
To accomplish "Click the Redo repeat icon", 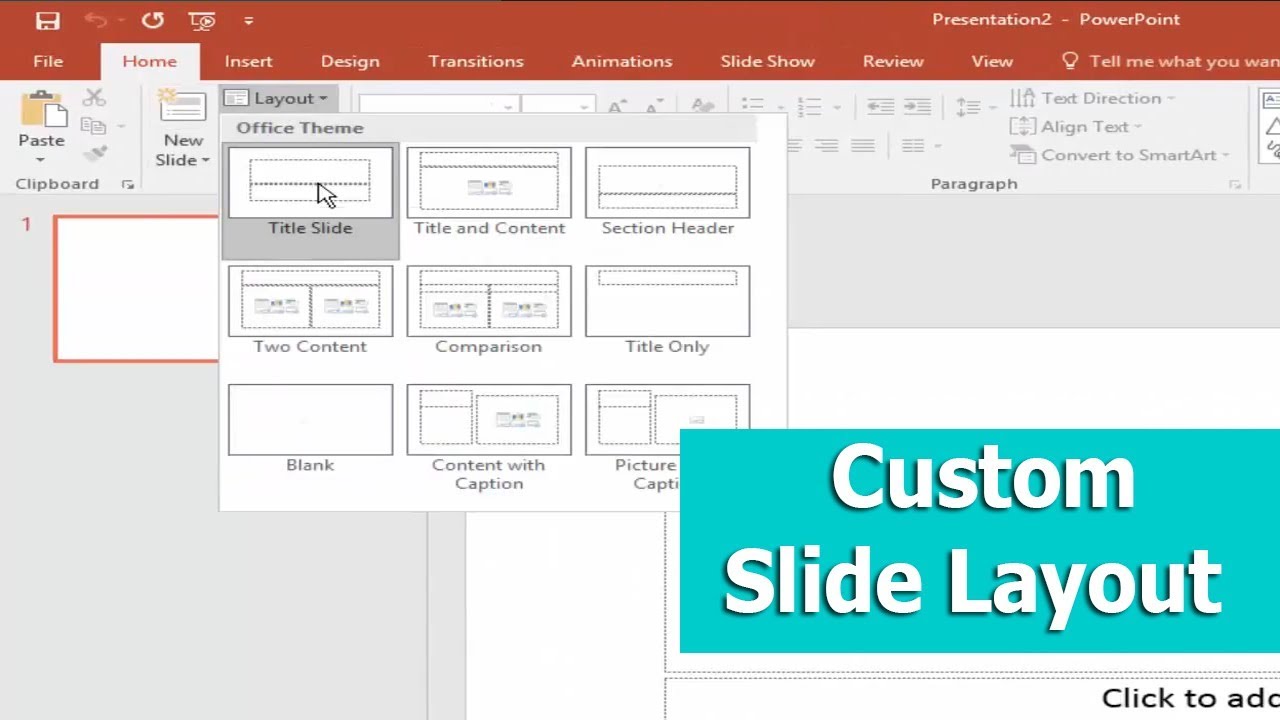I will pos(152,20).
